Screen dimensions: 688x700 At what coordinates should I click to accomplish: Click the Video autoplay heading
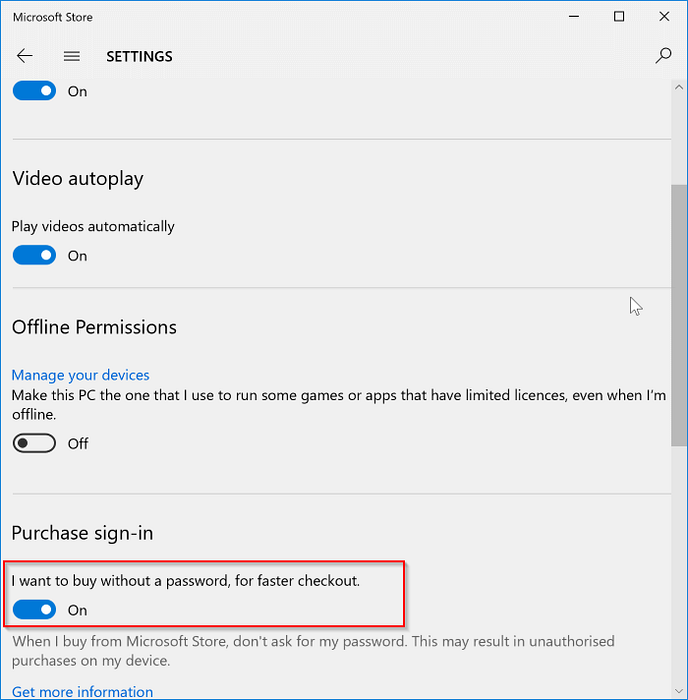pyautogui.click(x=78, y=179)
